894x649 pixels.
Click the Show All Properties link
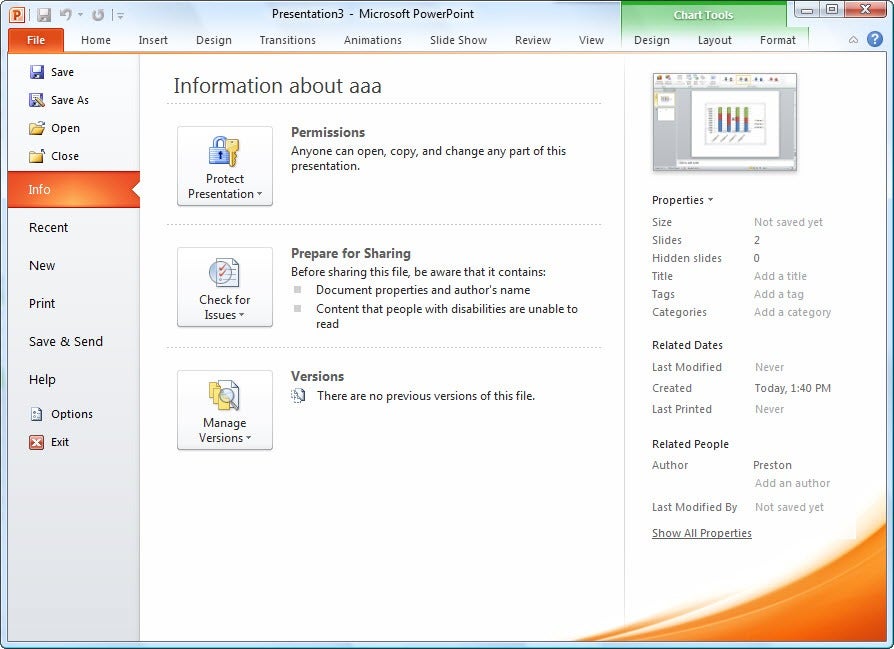point(701,533)
